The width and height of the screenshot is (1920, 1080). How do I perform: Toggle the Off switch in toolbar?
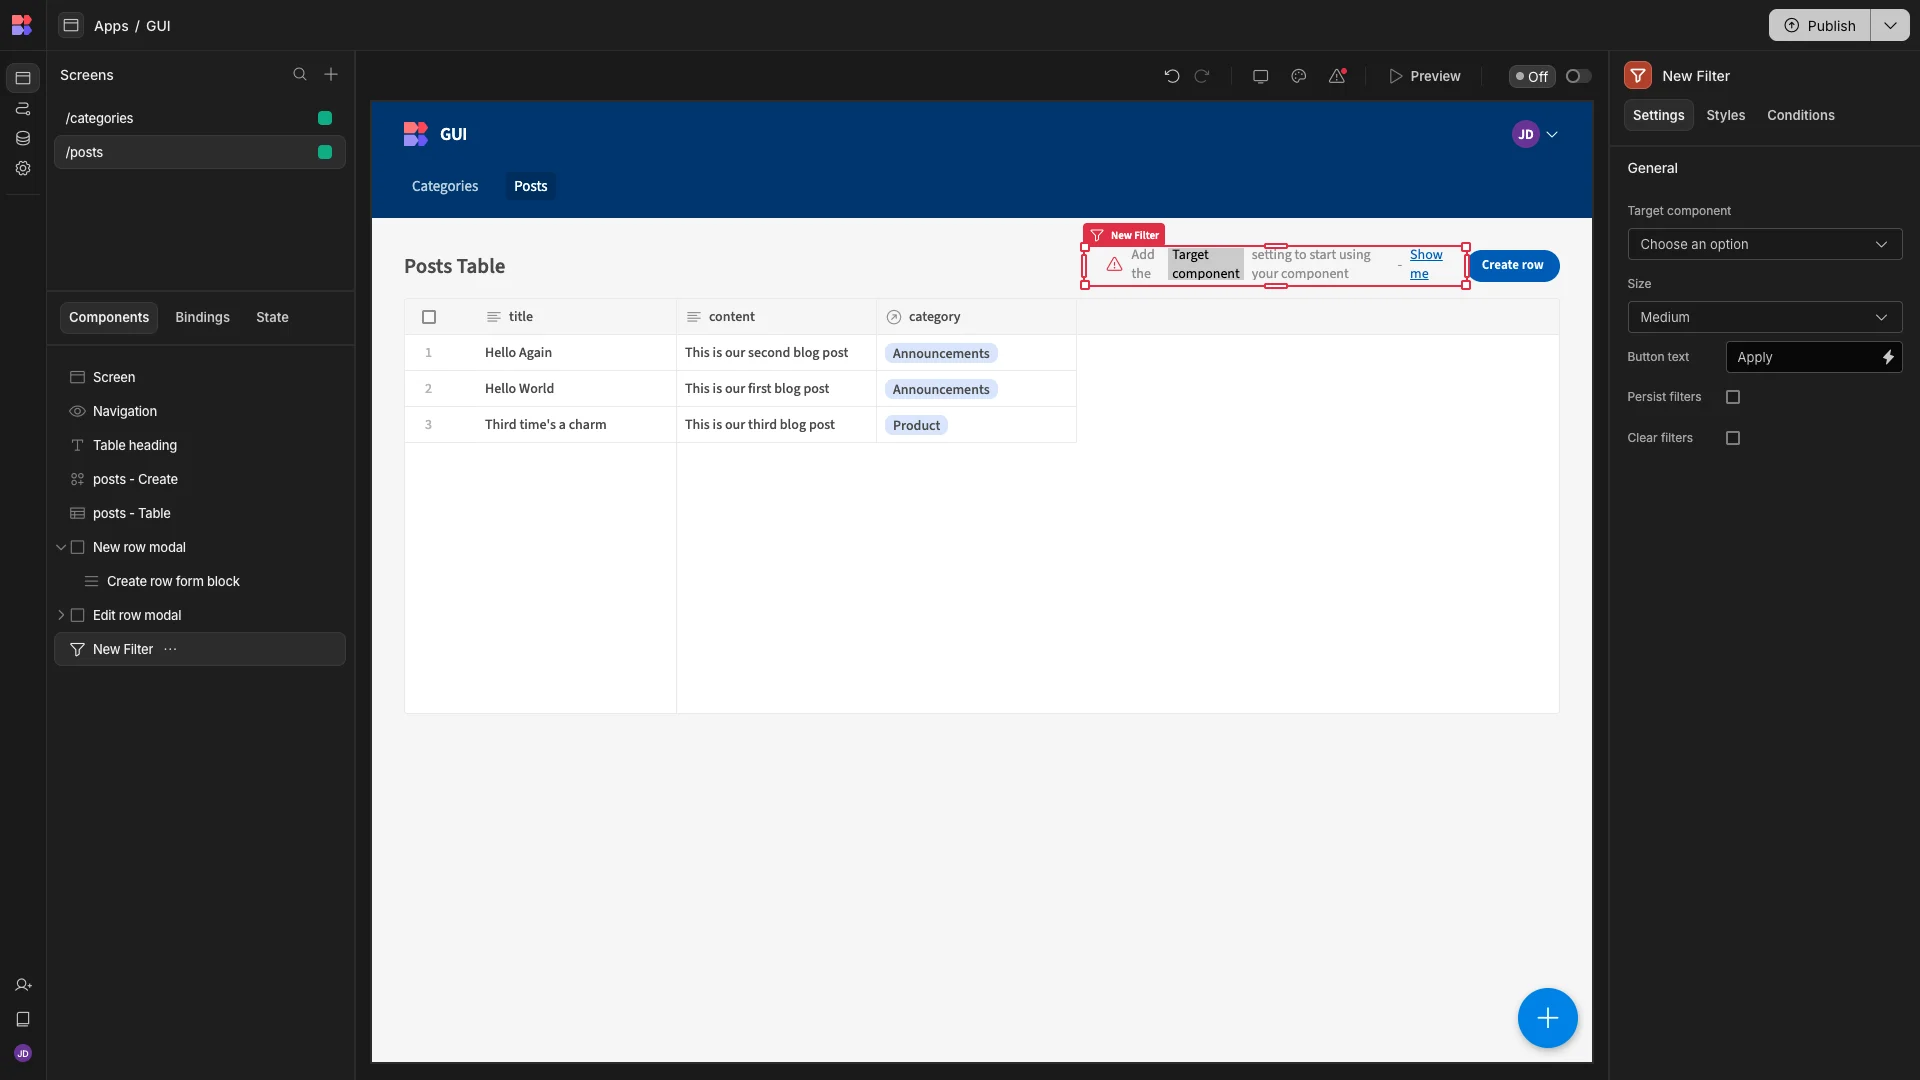(1578, 76)
